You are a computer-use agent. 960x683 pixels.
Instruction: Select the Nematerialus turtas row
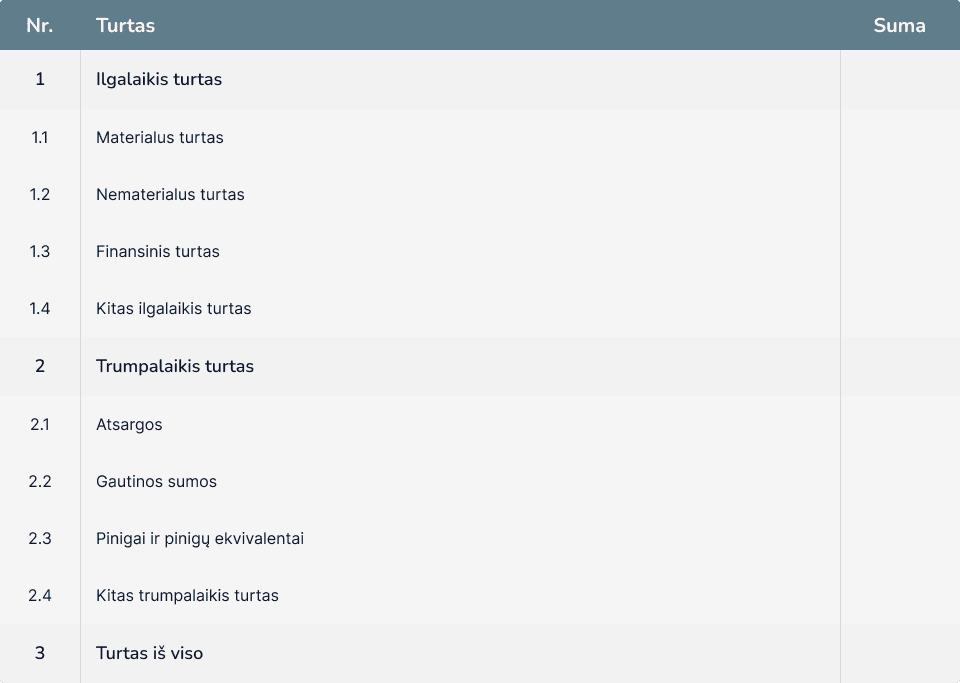480,195
